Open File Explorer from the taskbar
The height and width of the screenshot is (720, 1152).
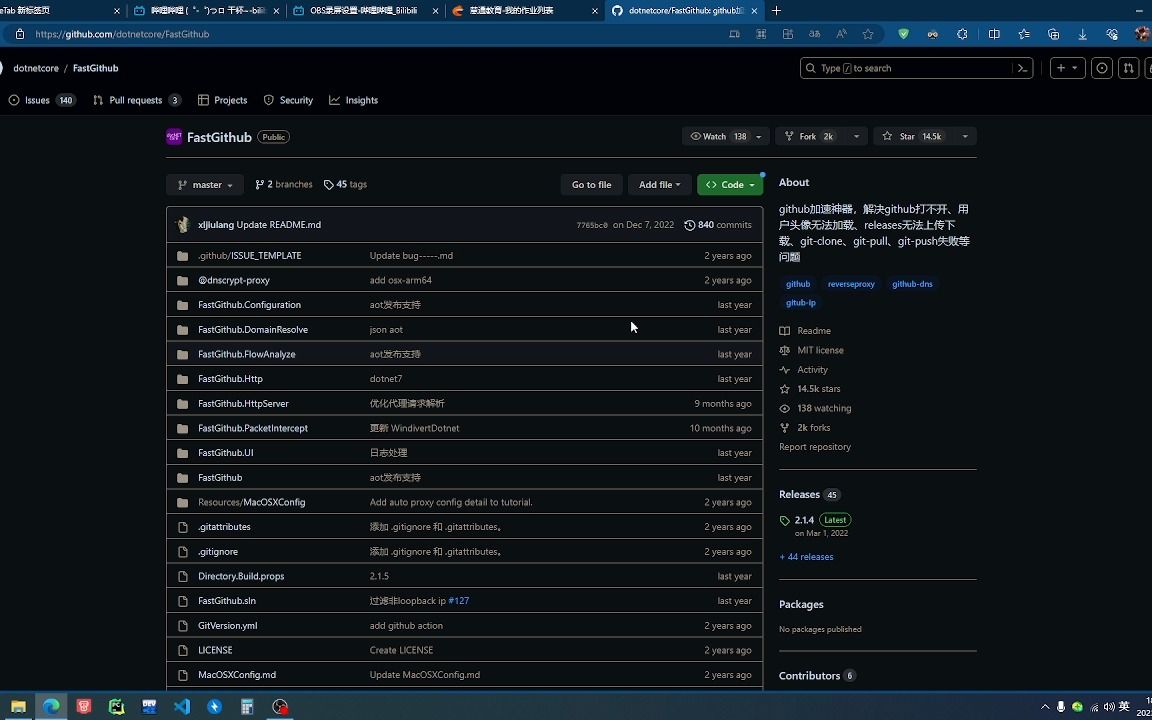coord(18,707)
